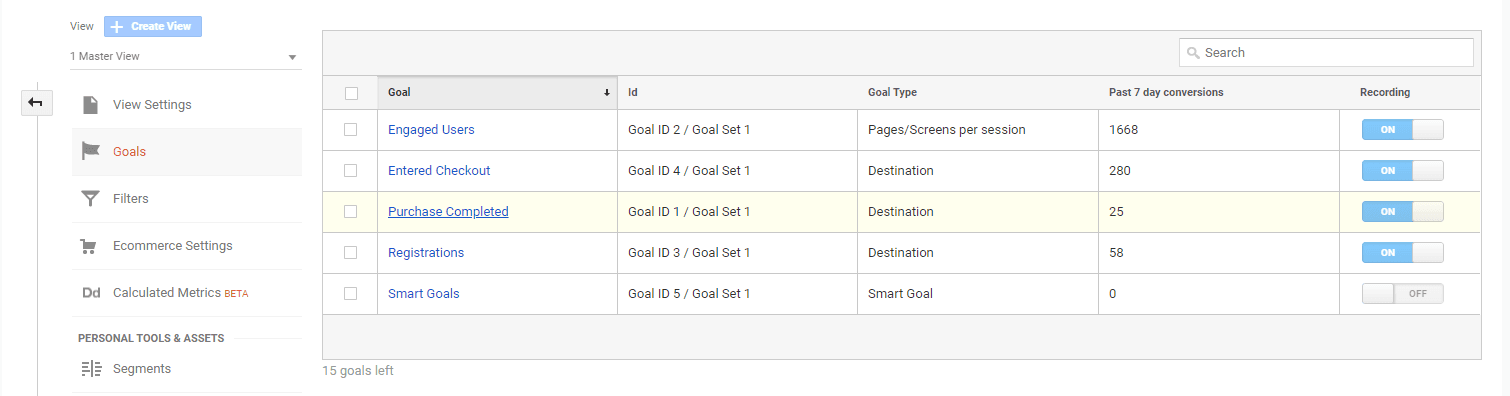Click the 25 conversions value
This screenshot has height=396, width=1510.
click(x=1116, y=212)
